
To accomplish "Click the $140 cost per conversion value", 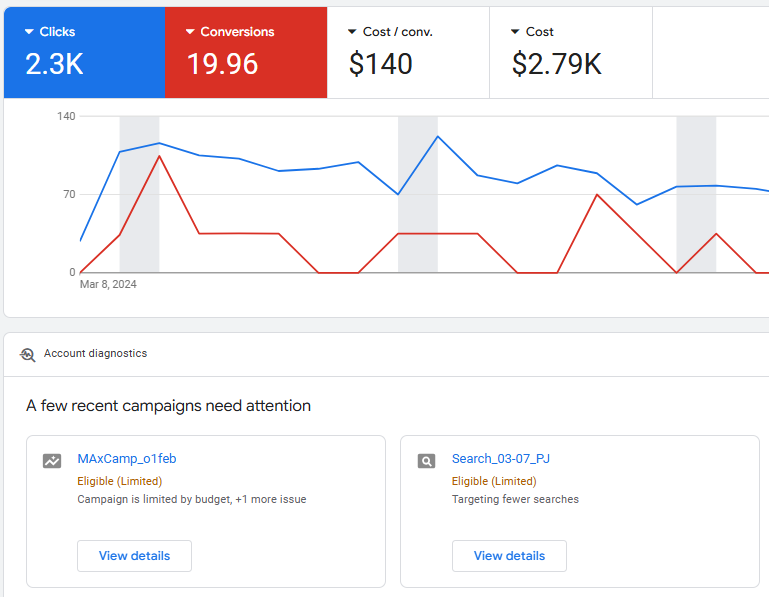I will tap(380, 65).
